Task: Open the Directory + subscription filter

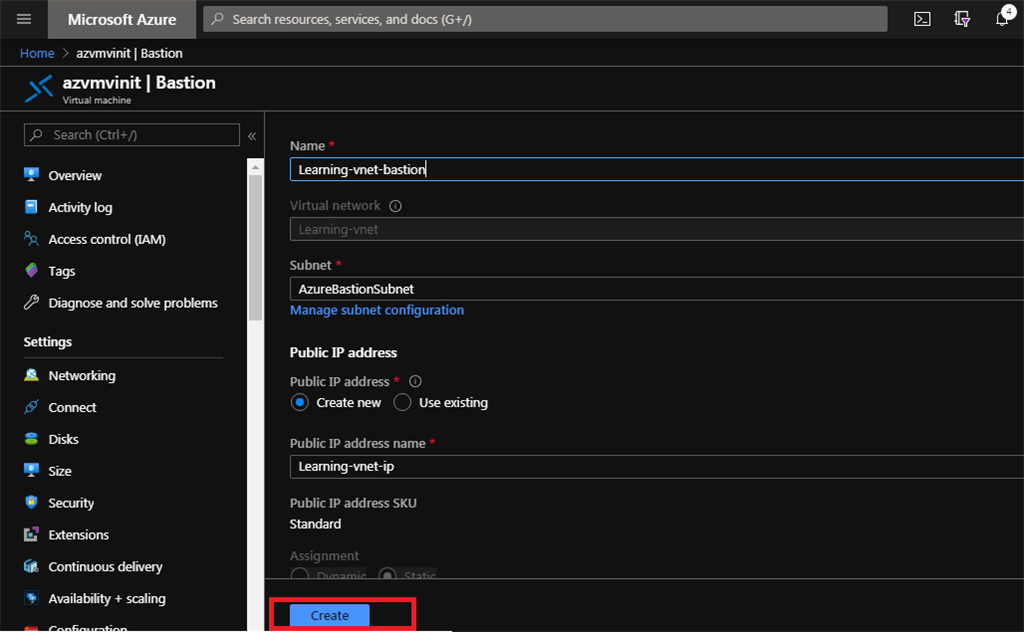Action: [961, 18]
